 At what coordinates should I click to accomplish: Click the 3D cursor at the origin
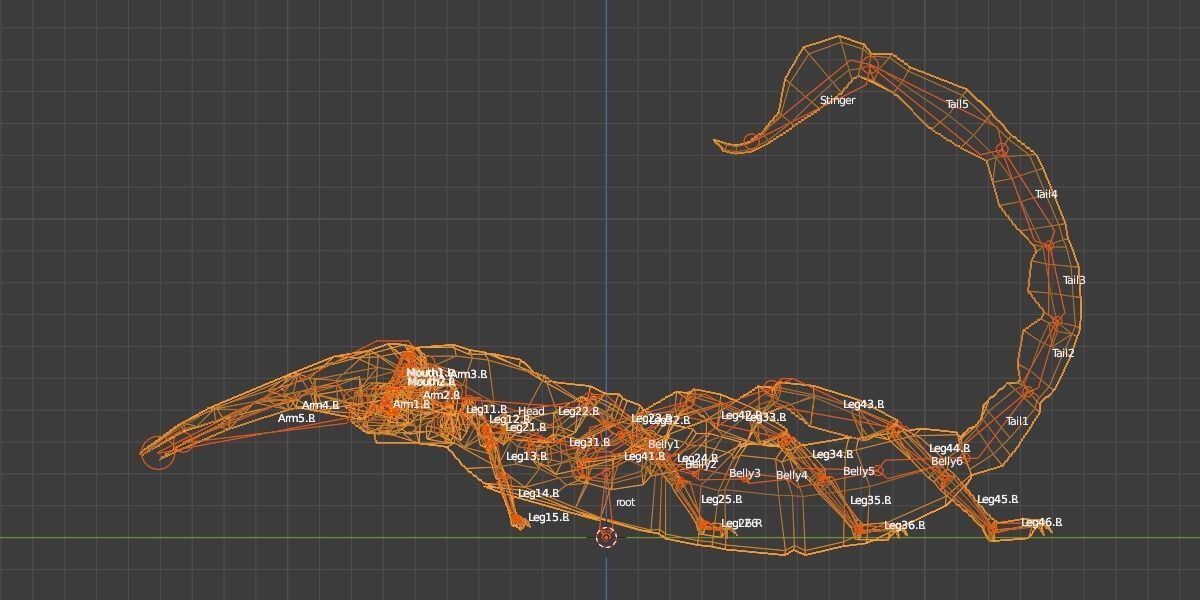point(606,538)
